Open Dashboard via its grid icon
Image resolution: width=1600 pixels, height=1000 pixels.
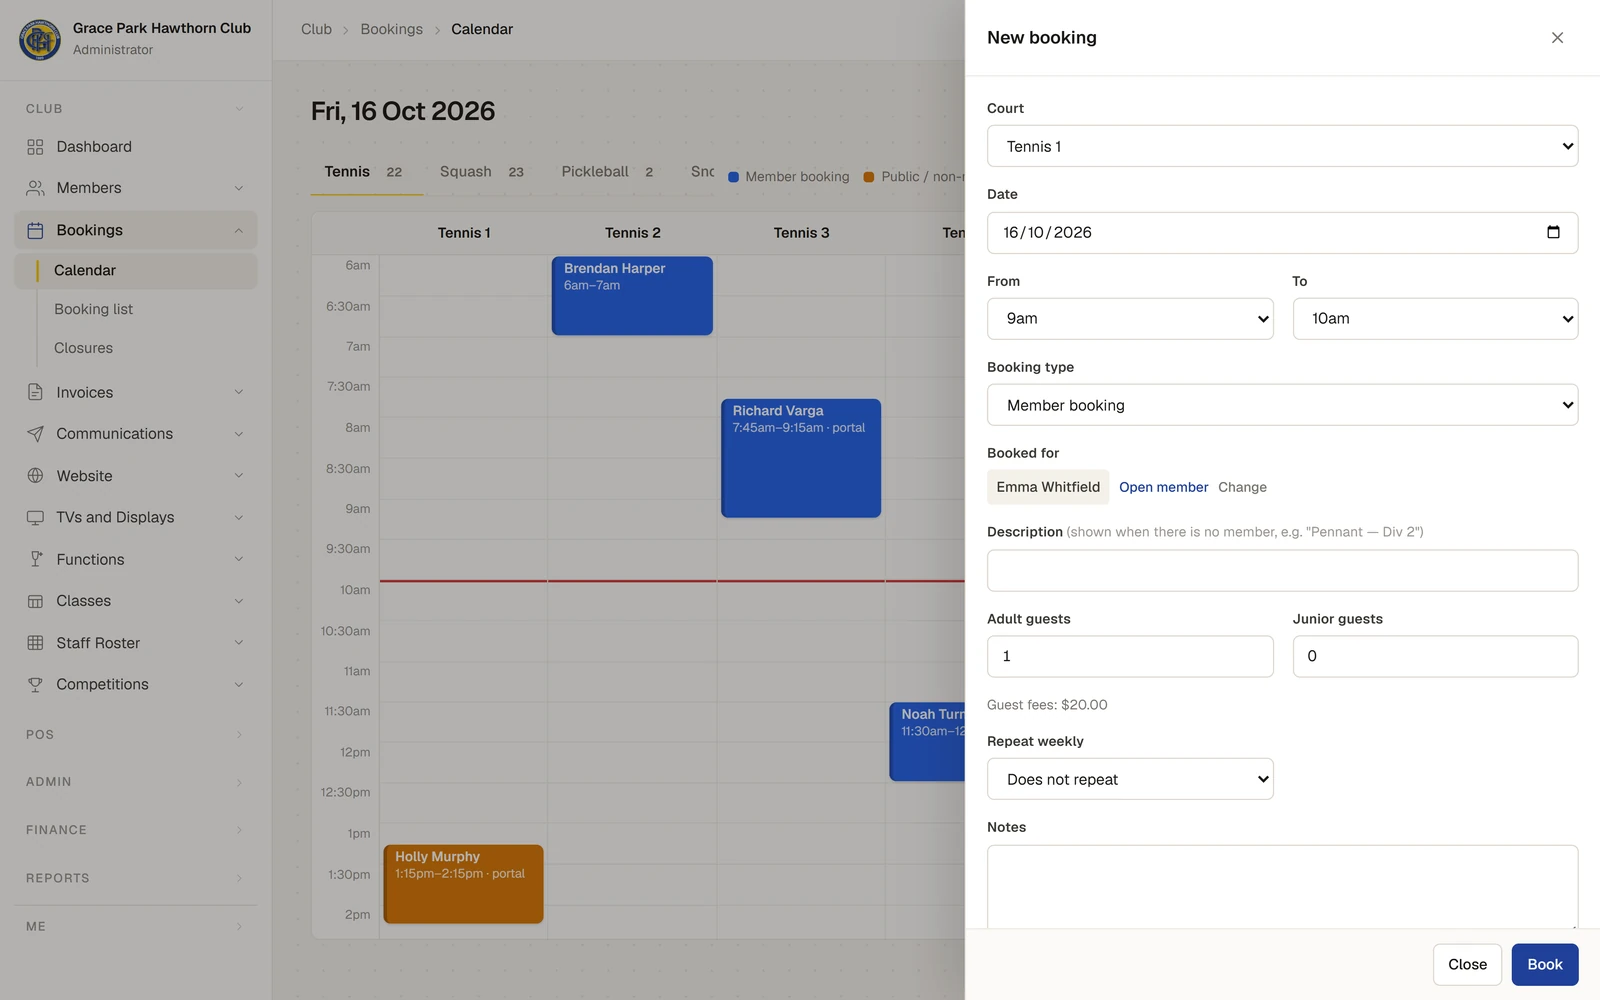[x=35, y=147]
